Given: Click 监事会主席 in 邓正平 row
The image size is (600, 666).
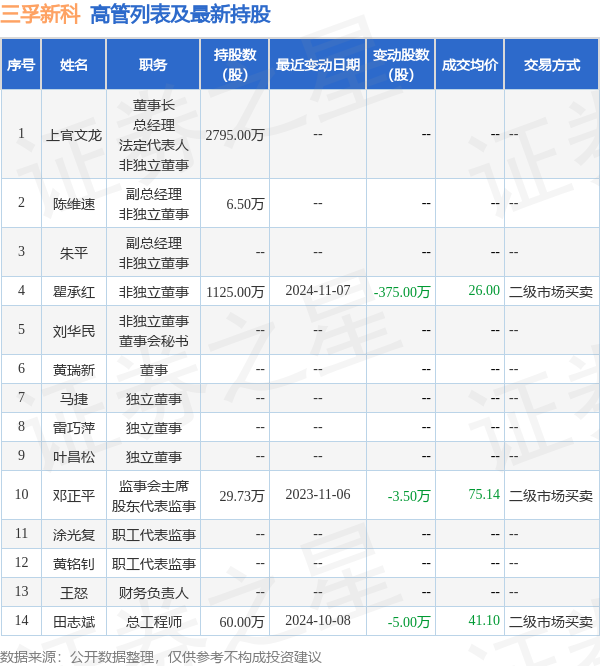Looking at the screenshot, I should 153,486.
